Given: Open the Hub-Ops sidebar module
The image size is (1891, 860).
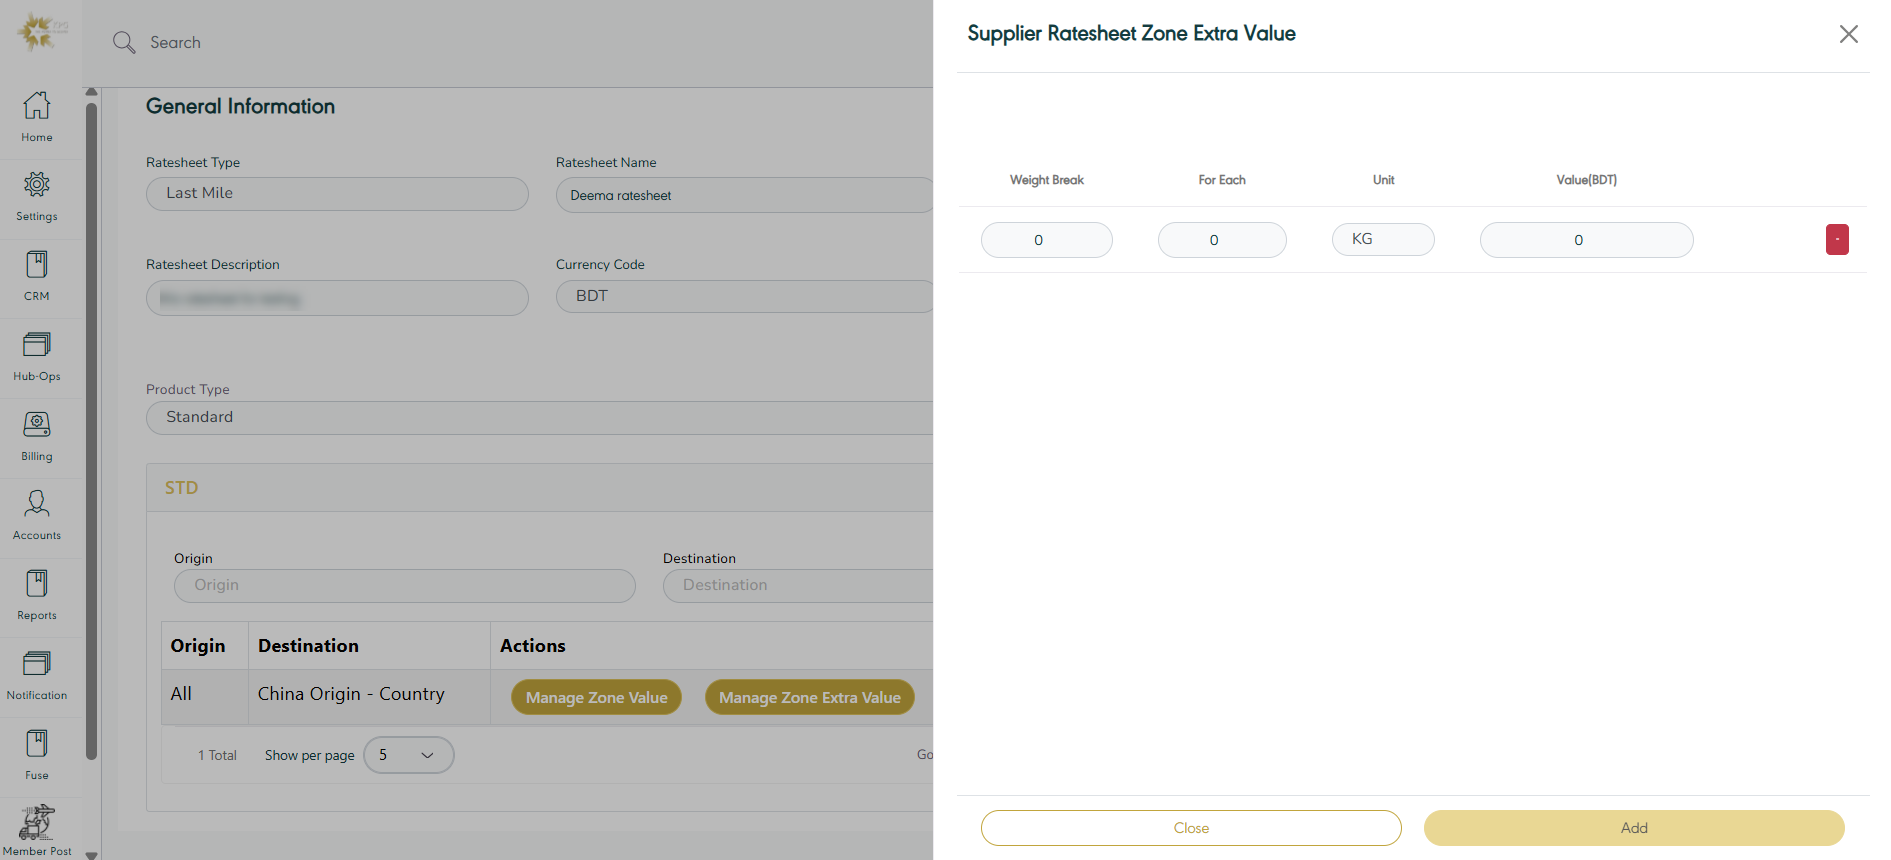Looking at the screenshot, I should coord(37,355).
